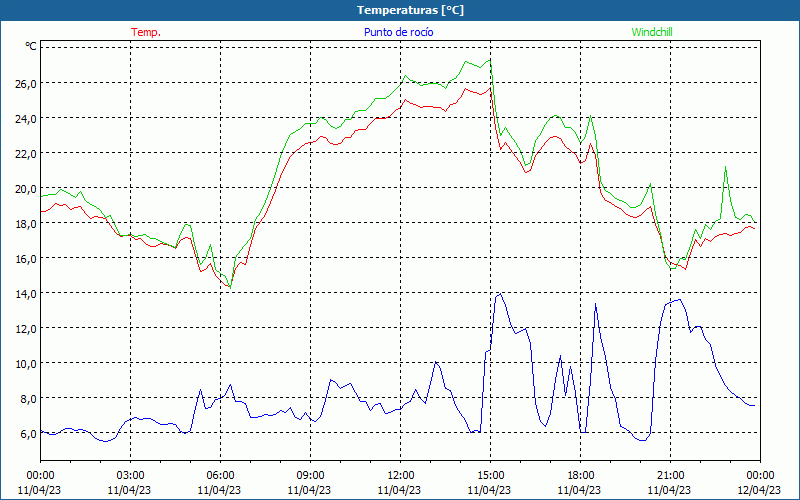Click the "03:00" x-axis time label

pyautogui.click(x=130, y=475)
